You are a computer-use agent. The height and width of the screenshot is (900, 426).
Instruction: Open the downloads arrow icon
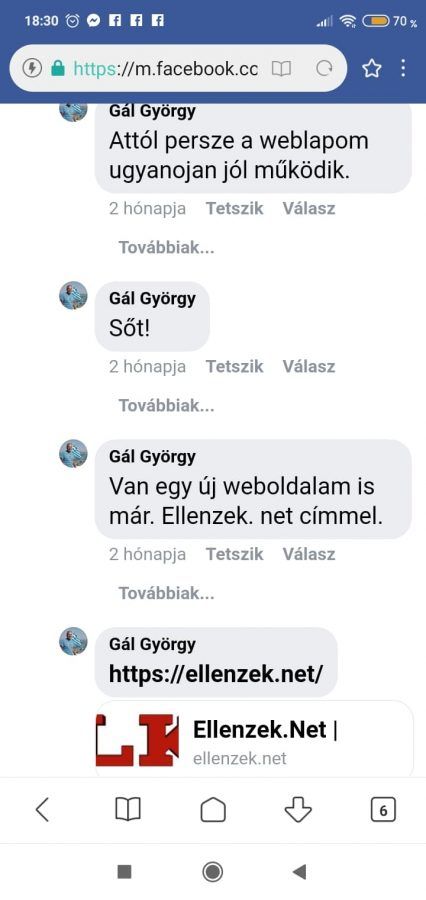[299, 810]
